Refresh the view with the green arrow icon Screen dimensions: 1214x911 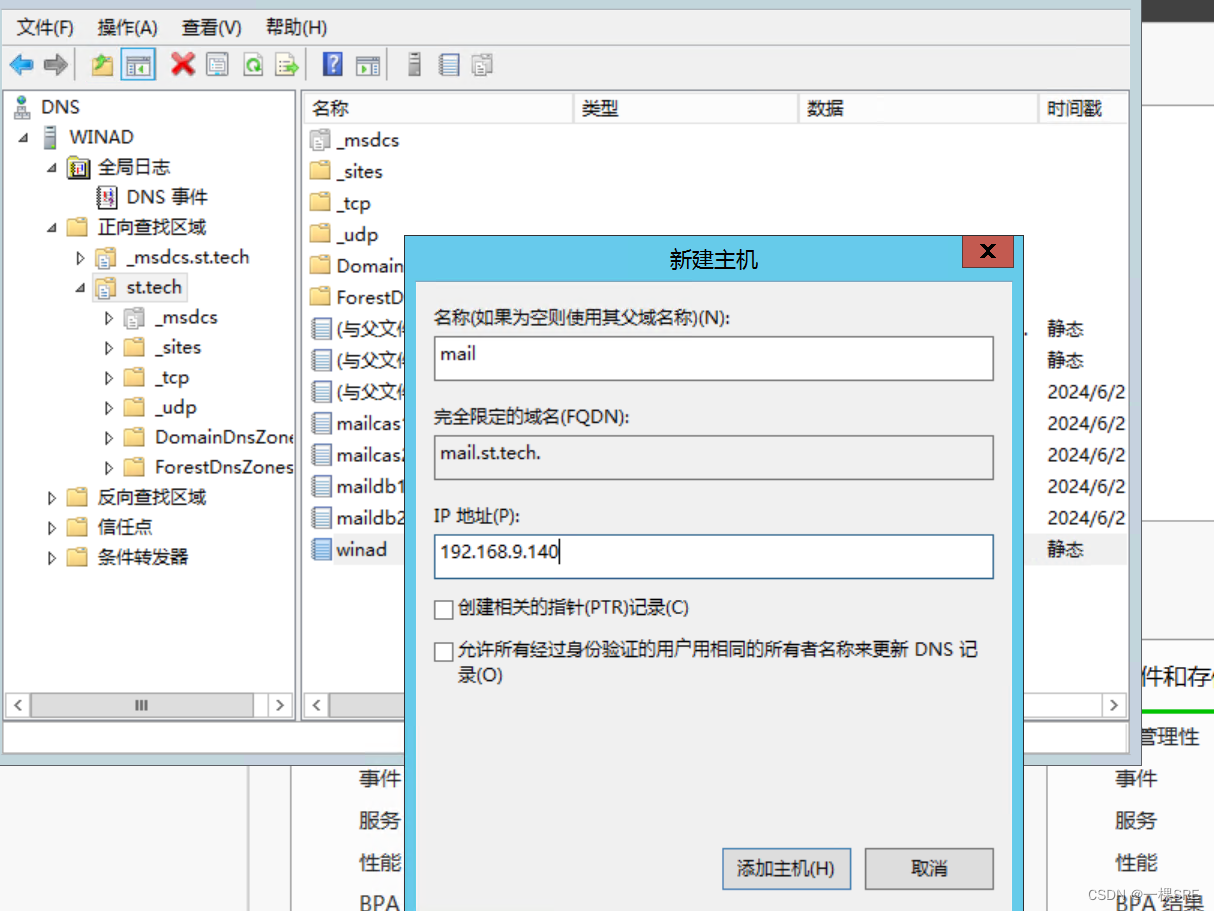(x=253, y=65)
